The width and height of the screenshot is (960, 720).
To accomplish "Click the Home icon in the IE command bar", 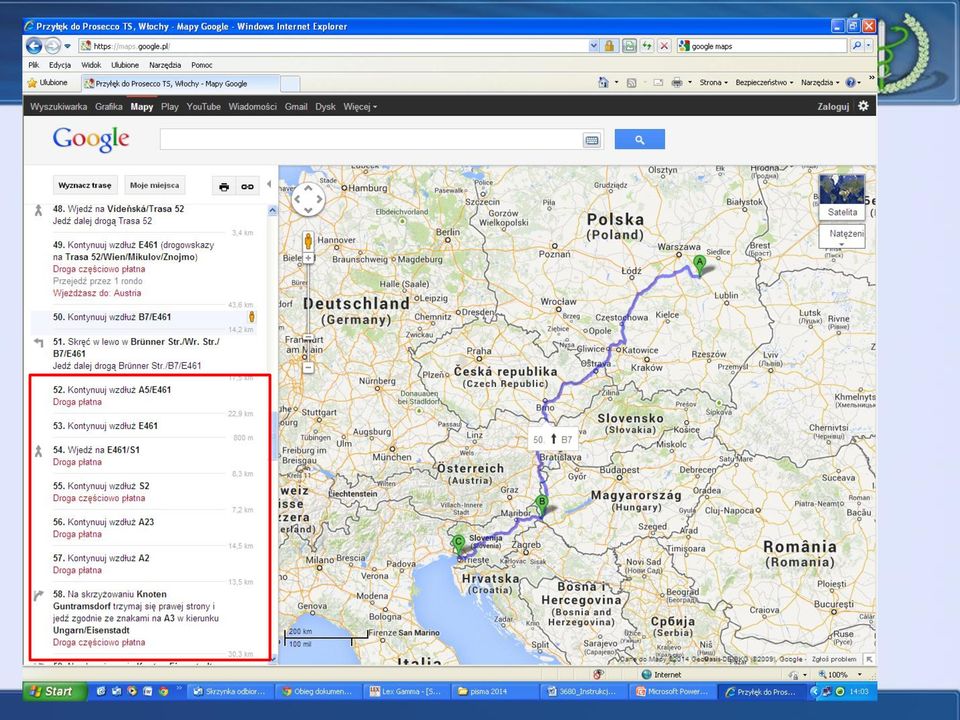I will point(603,83).
